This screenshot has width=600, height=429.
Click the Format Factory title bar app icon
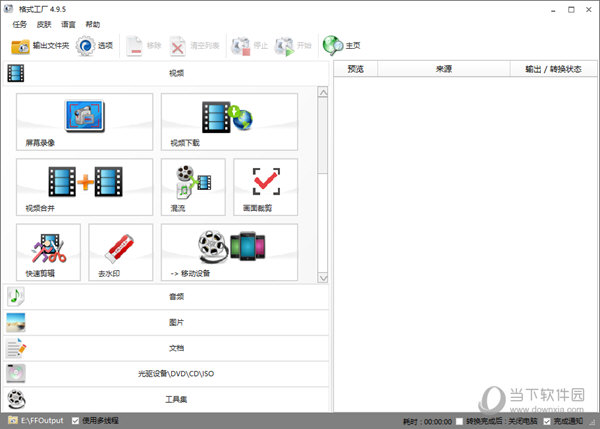pos(8,9)
